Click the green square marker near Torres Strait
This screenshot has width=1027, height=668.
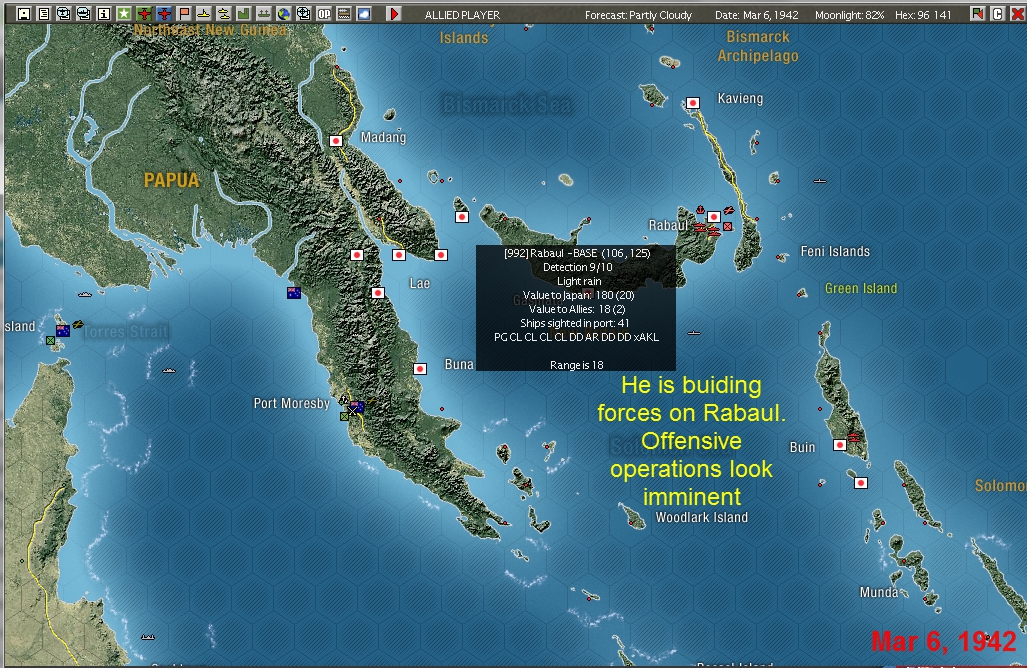(50, 341)
